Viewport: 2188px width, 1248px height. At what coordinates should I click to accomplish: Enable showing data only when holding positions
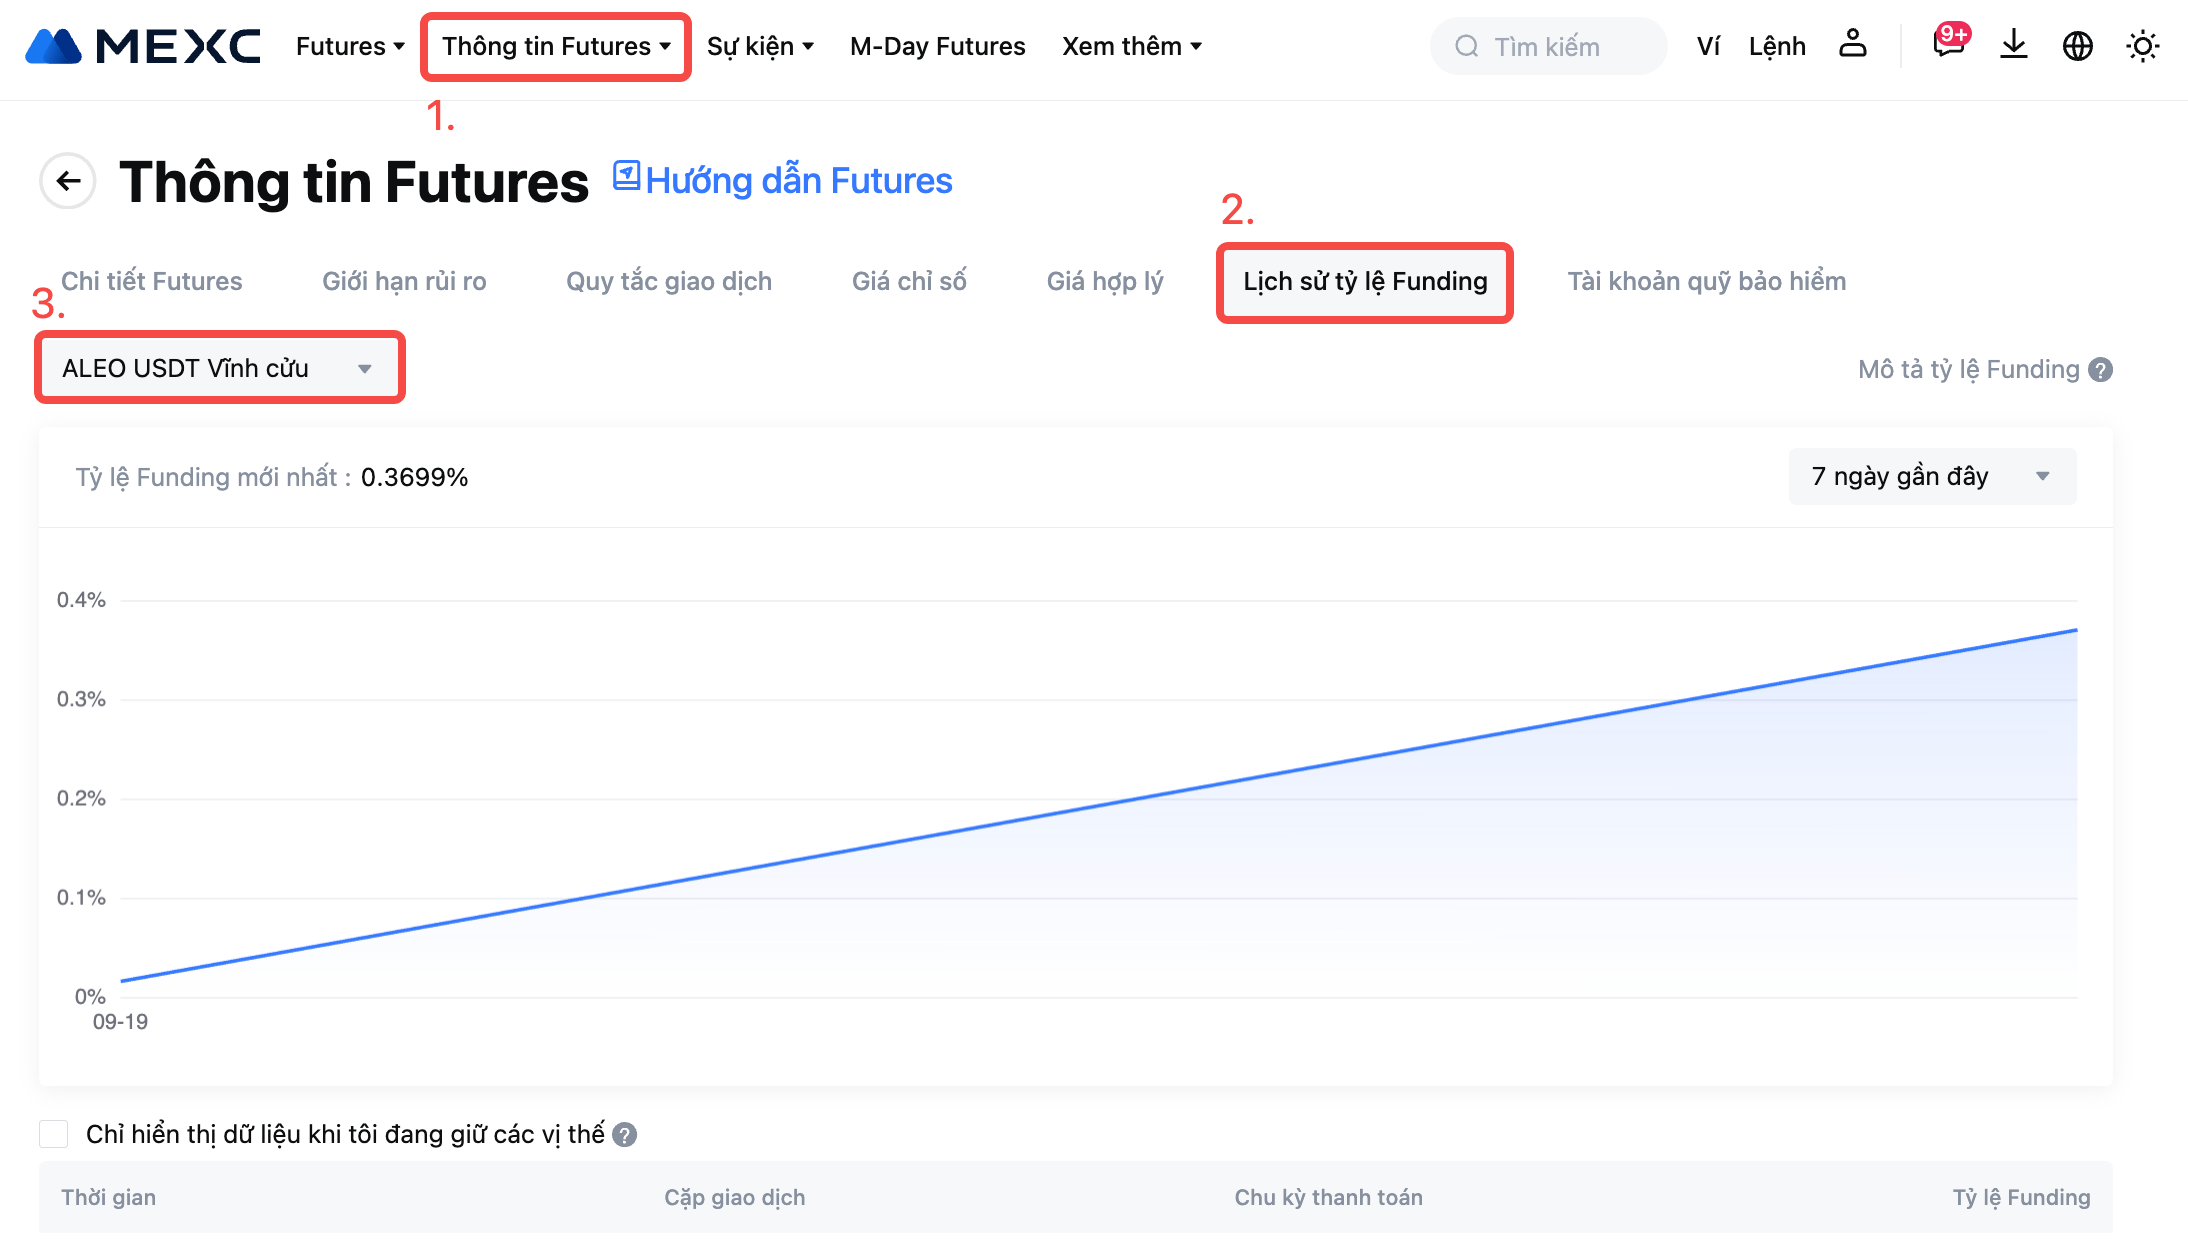pos(54,1134)
